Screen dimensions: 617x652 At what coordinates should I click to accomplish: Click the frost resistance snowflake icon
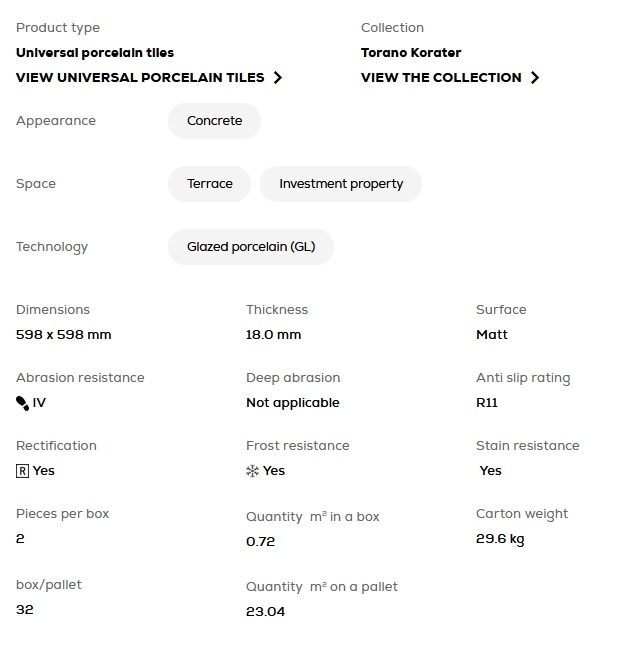252,471
